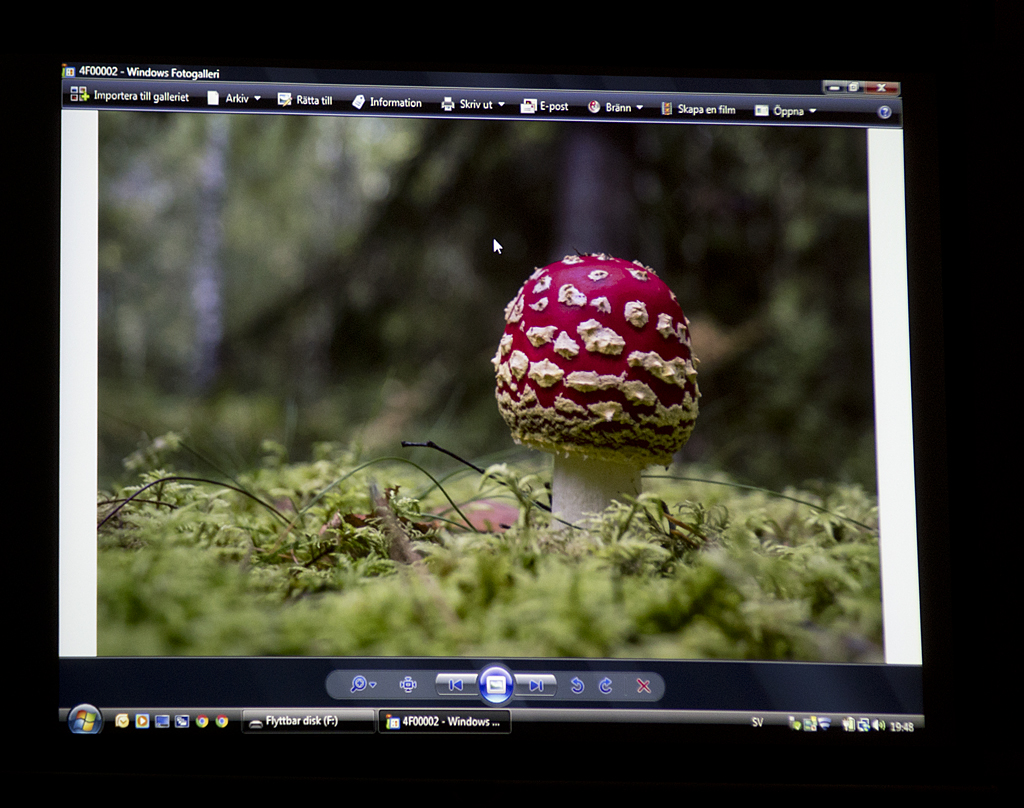Click the volume speaker tray icon
Image resolution: width=1024 pixels, height=808 pixels.
878,725
